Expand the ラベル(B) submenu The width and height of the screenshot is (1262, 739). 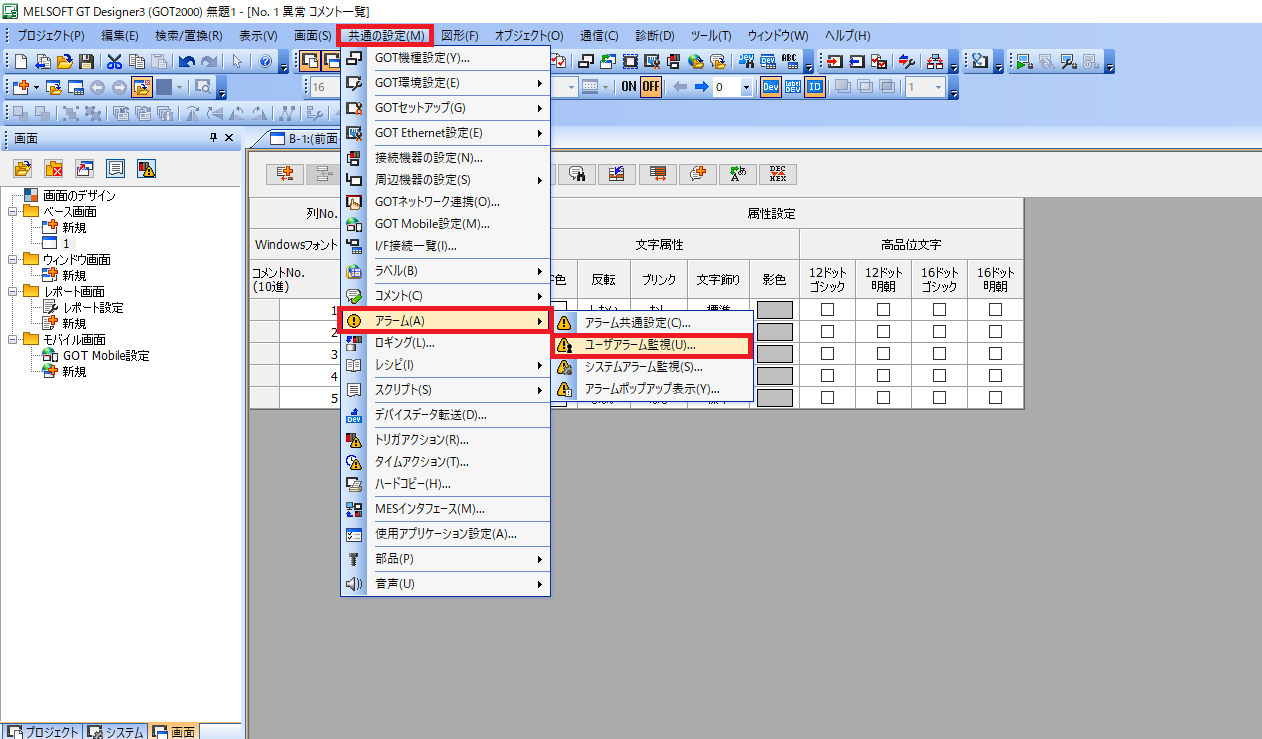point(446,270)
